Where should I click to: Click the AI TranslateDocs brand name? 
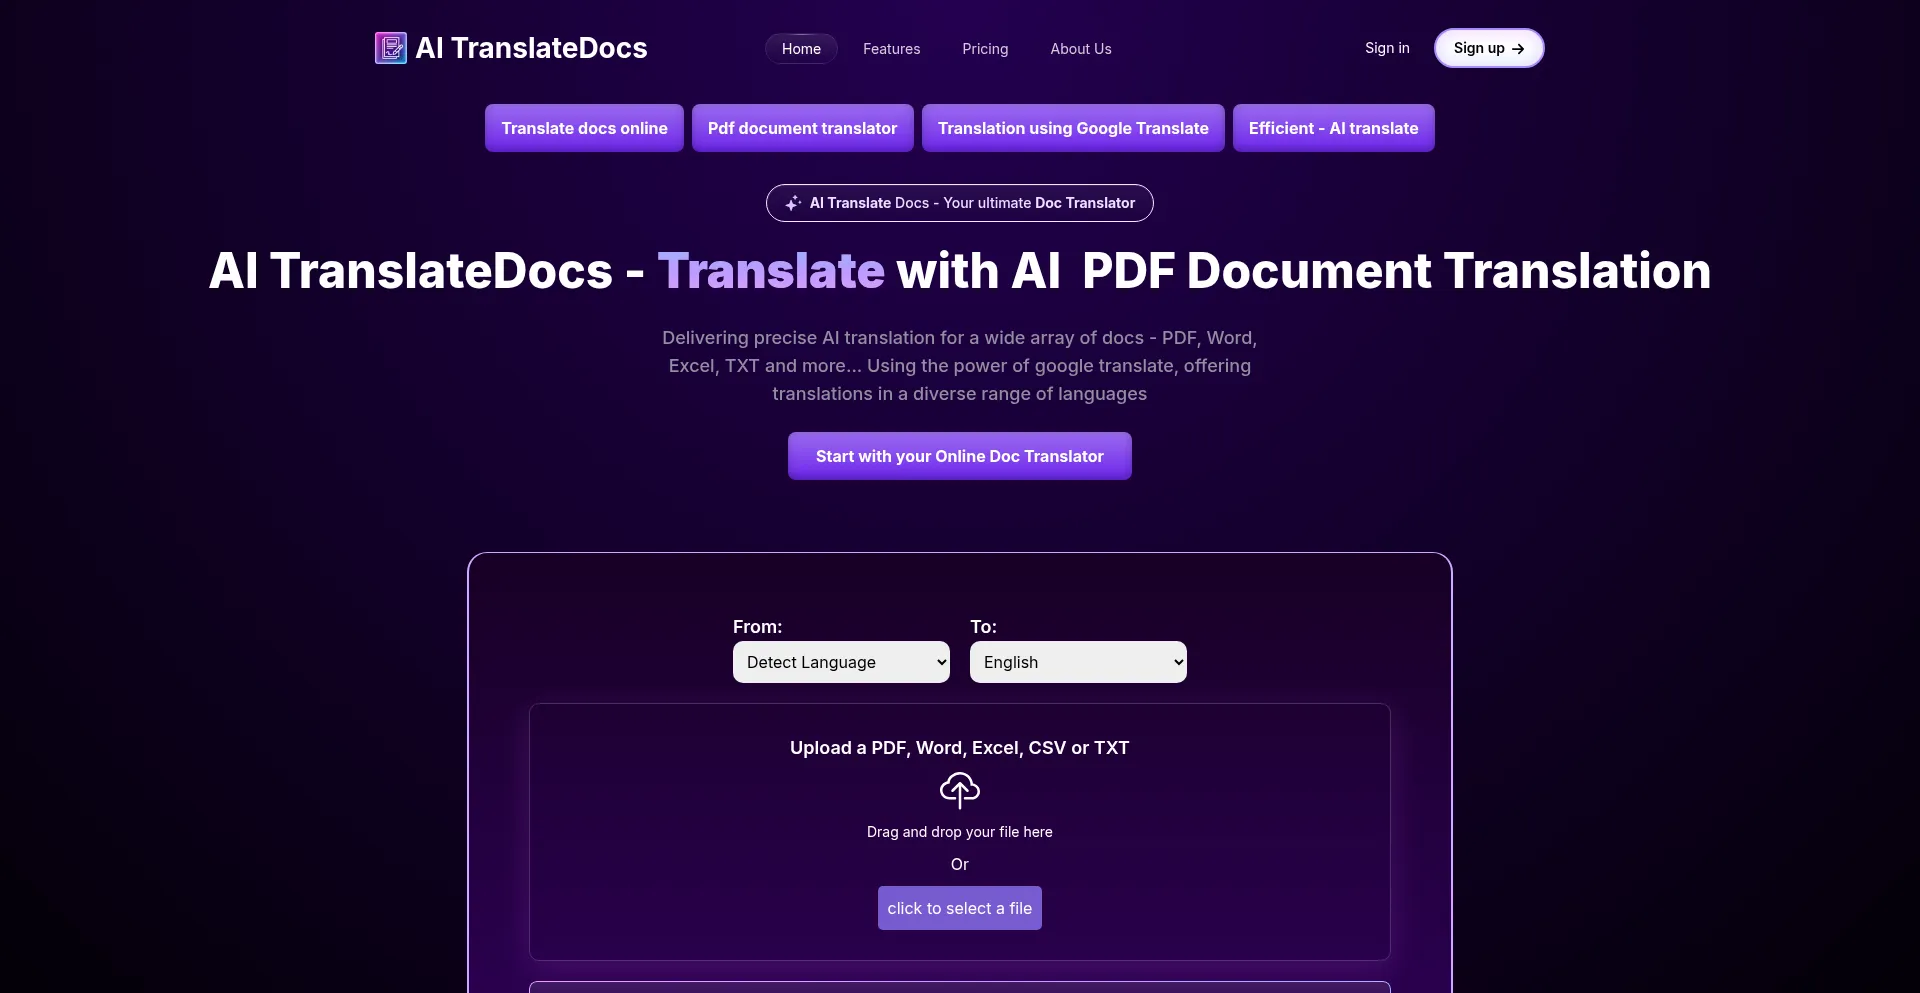(531, 48)
